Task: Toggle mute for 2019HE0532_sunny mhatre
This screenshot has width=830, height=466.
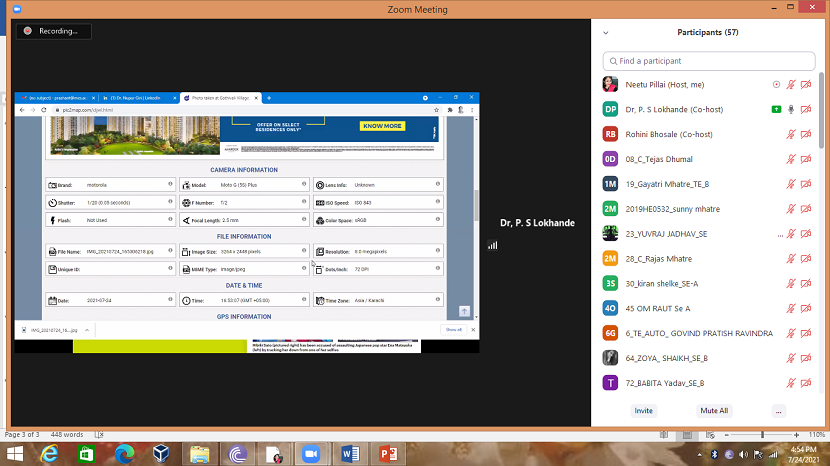Action: click(x=791, y=209)
